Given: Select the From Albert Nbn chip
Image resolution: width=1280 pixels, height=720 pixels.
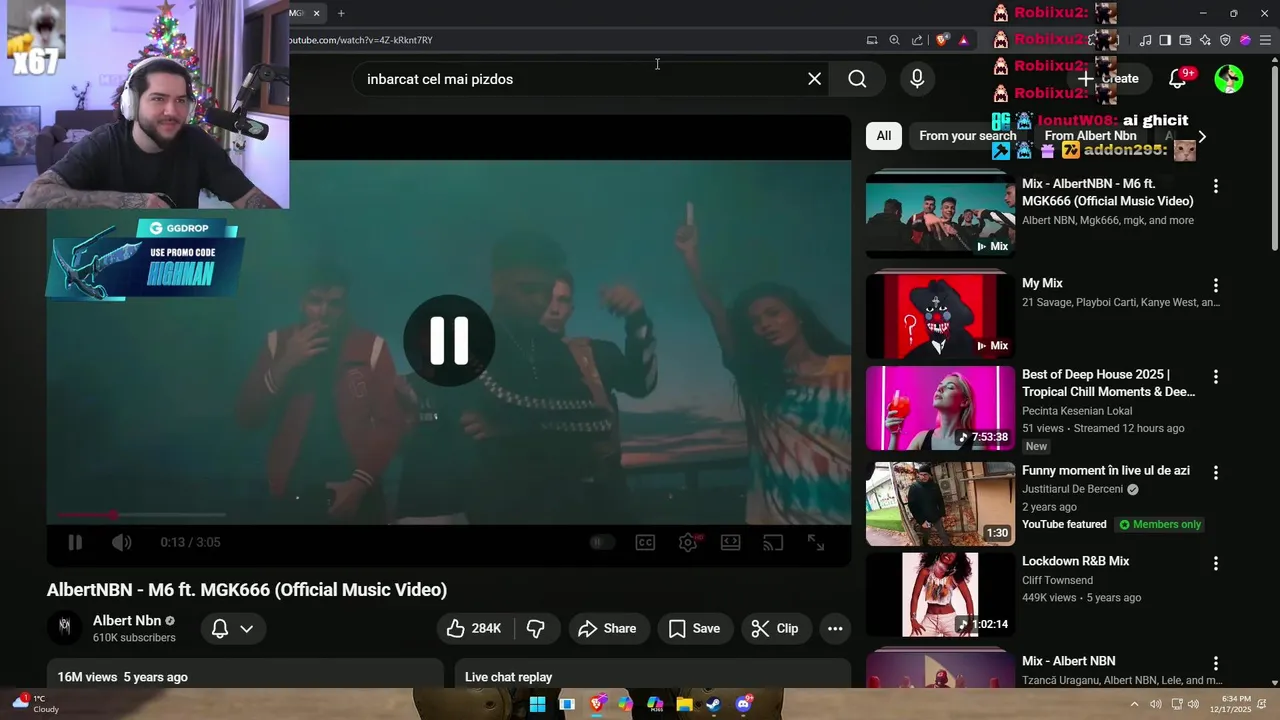Looking at the screenshot, I should tap(1090, 136).
